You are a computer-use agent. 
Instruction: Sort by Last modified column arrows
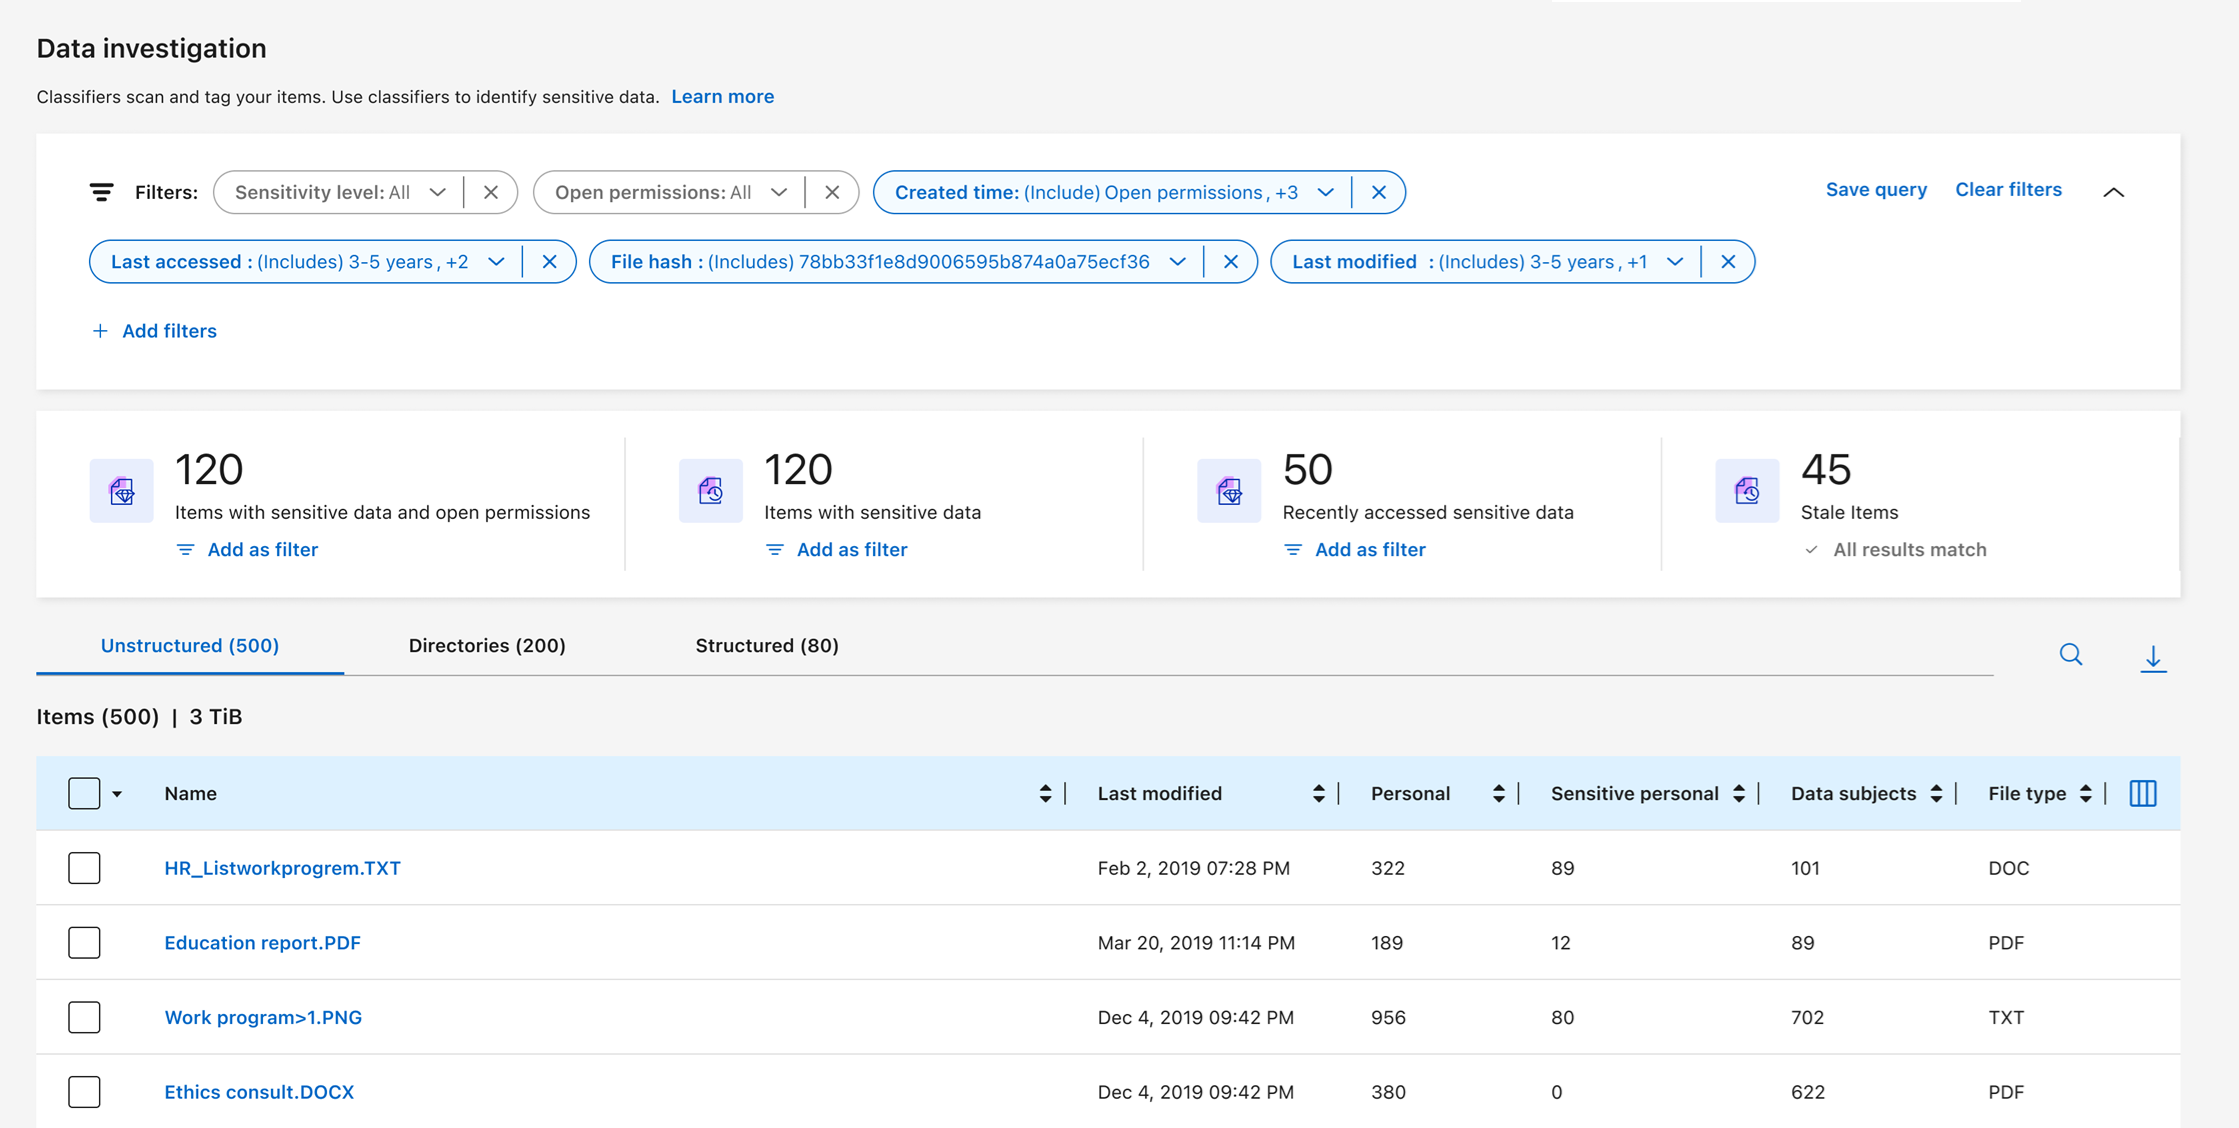(1318, 793)
